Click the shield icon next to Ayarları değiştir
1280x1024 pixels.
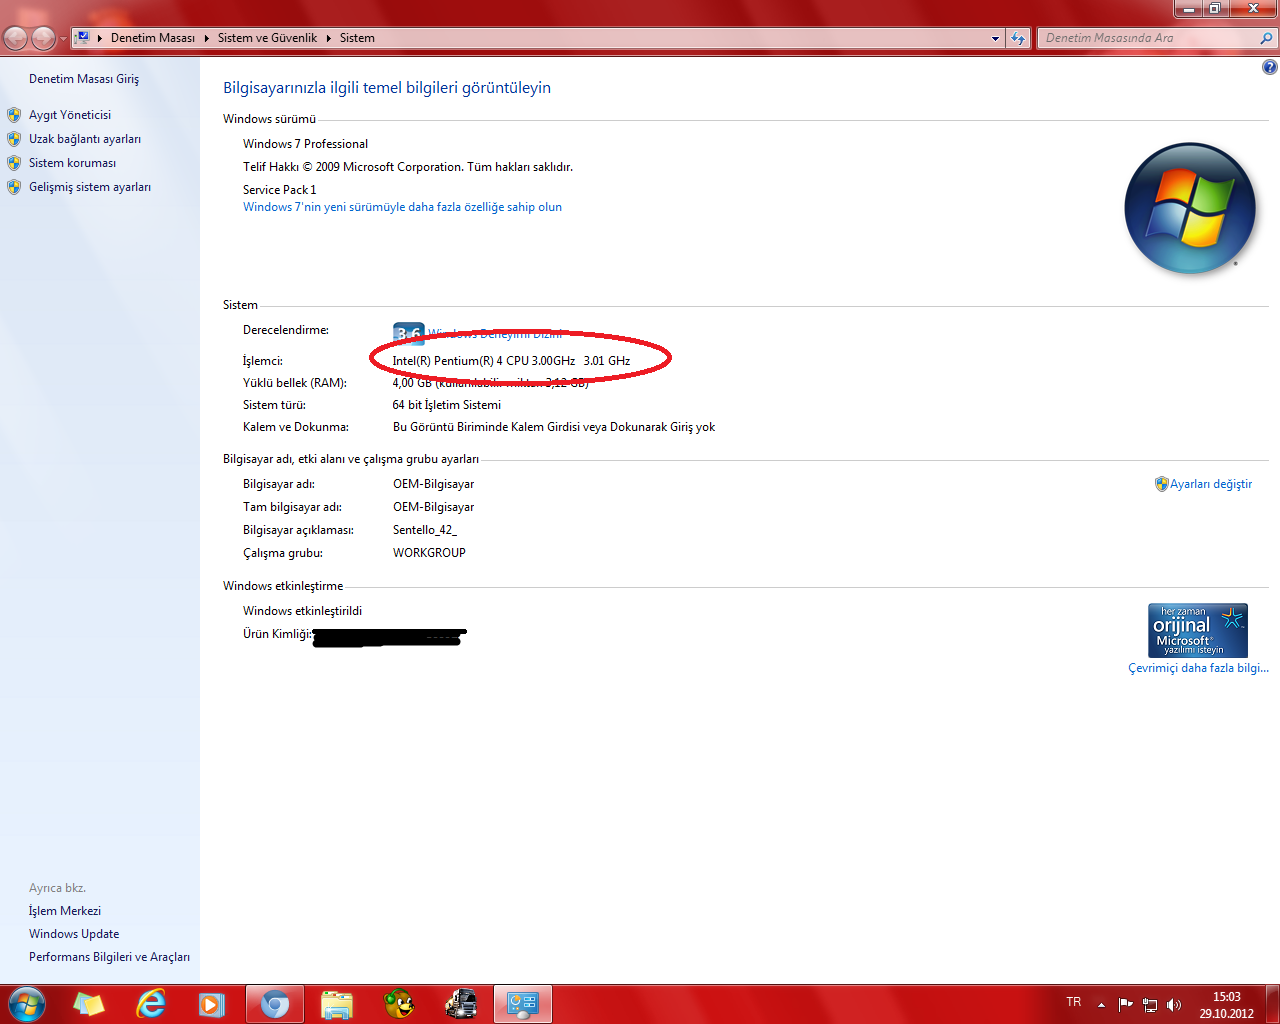pyautogui.click(x=1161, y=484)
